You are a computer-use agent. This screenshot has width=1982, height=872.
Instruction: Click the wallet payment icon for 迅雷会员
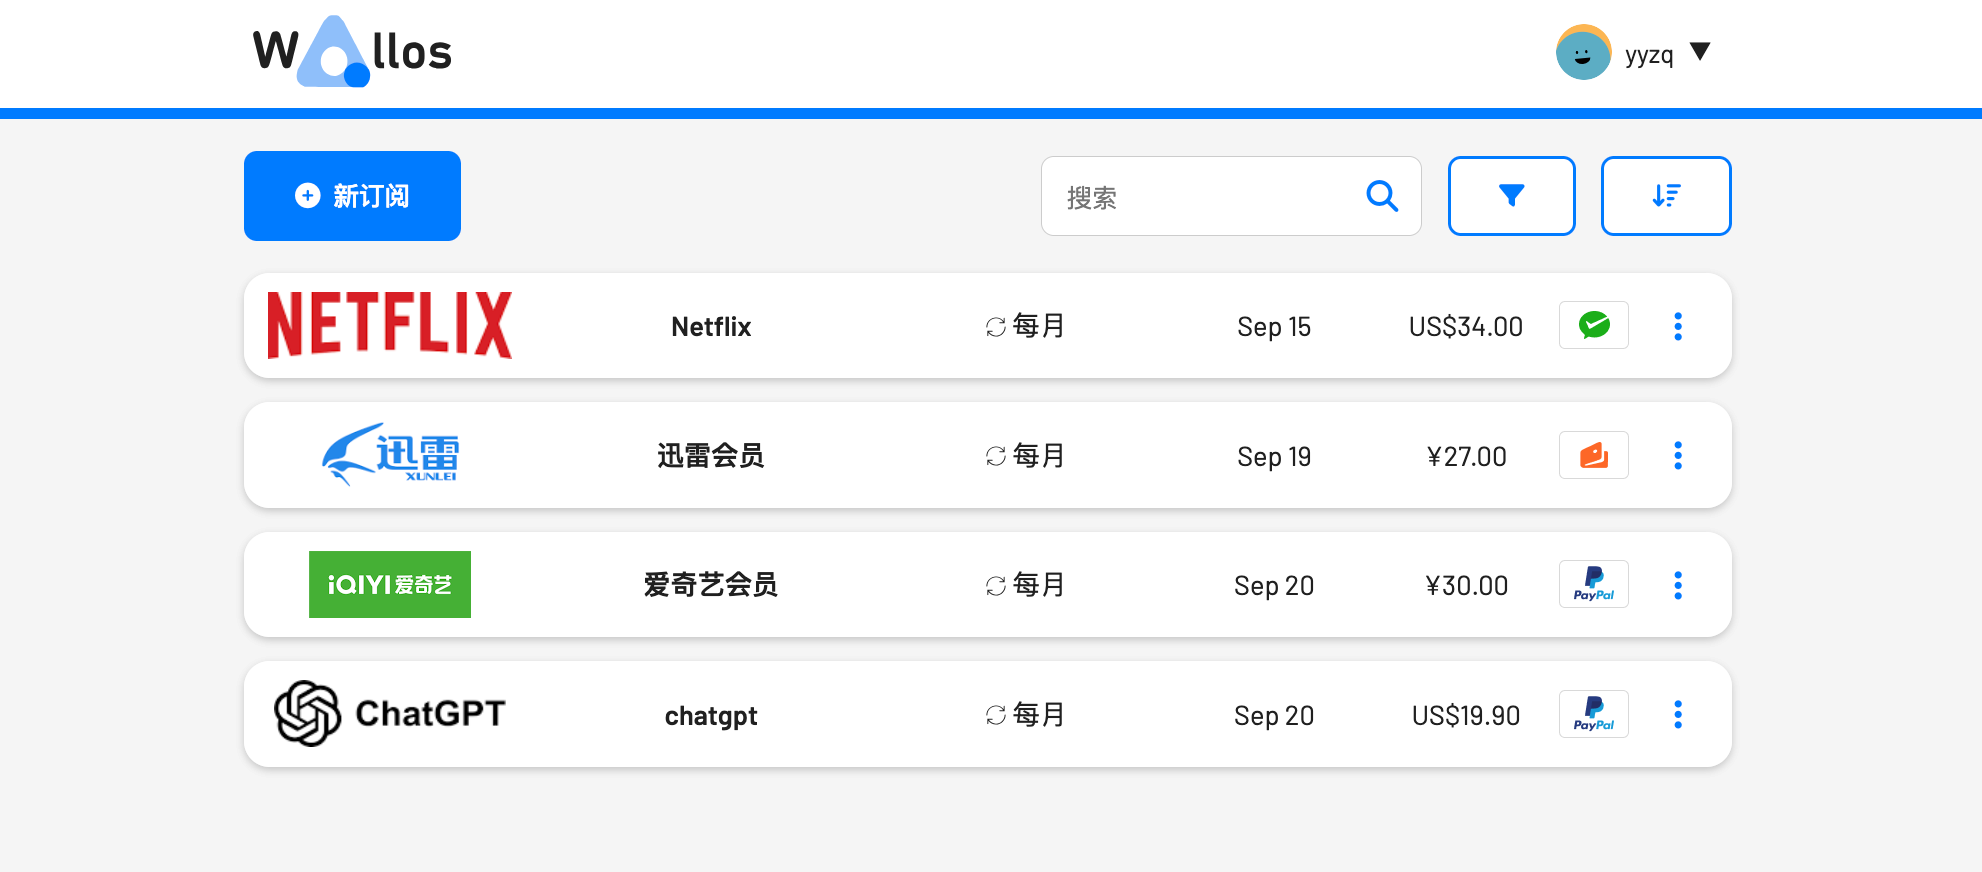[1593, 456]
